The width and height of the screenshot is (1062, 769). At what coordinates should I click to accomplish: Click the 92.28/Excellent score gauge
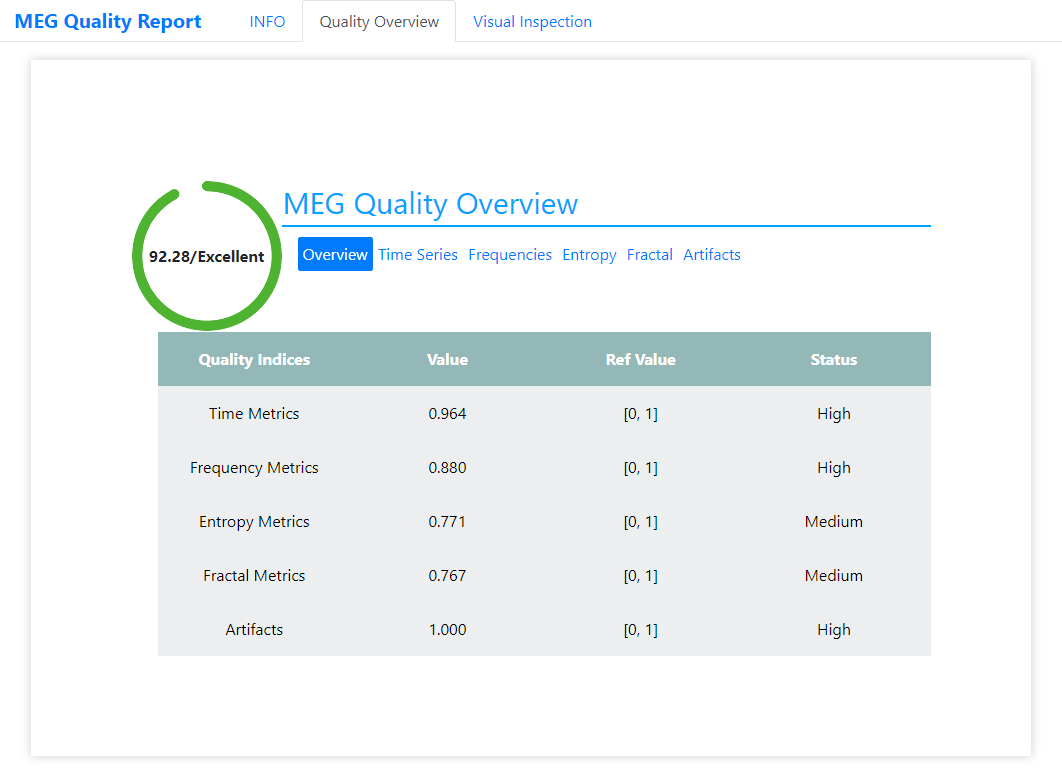pos(207,256)
